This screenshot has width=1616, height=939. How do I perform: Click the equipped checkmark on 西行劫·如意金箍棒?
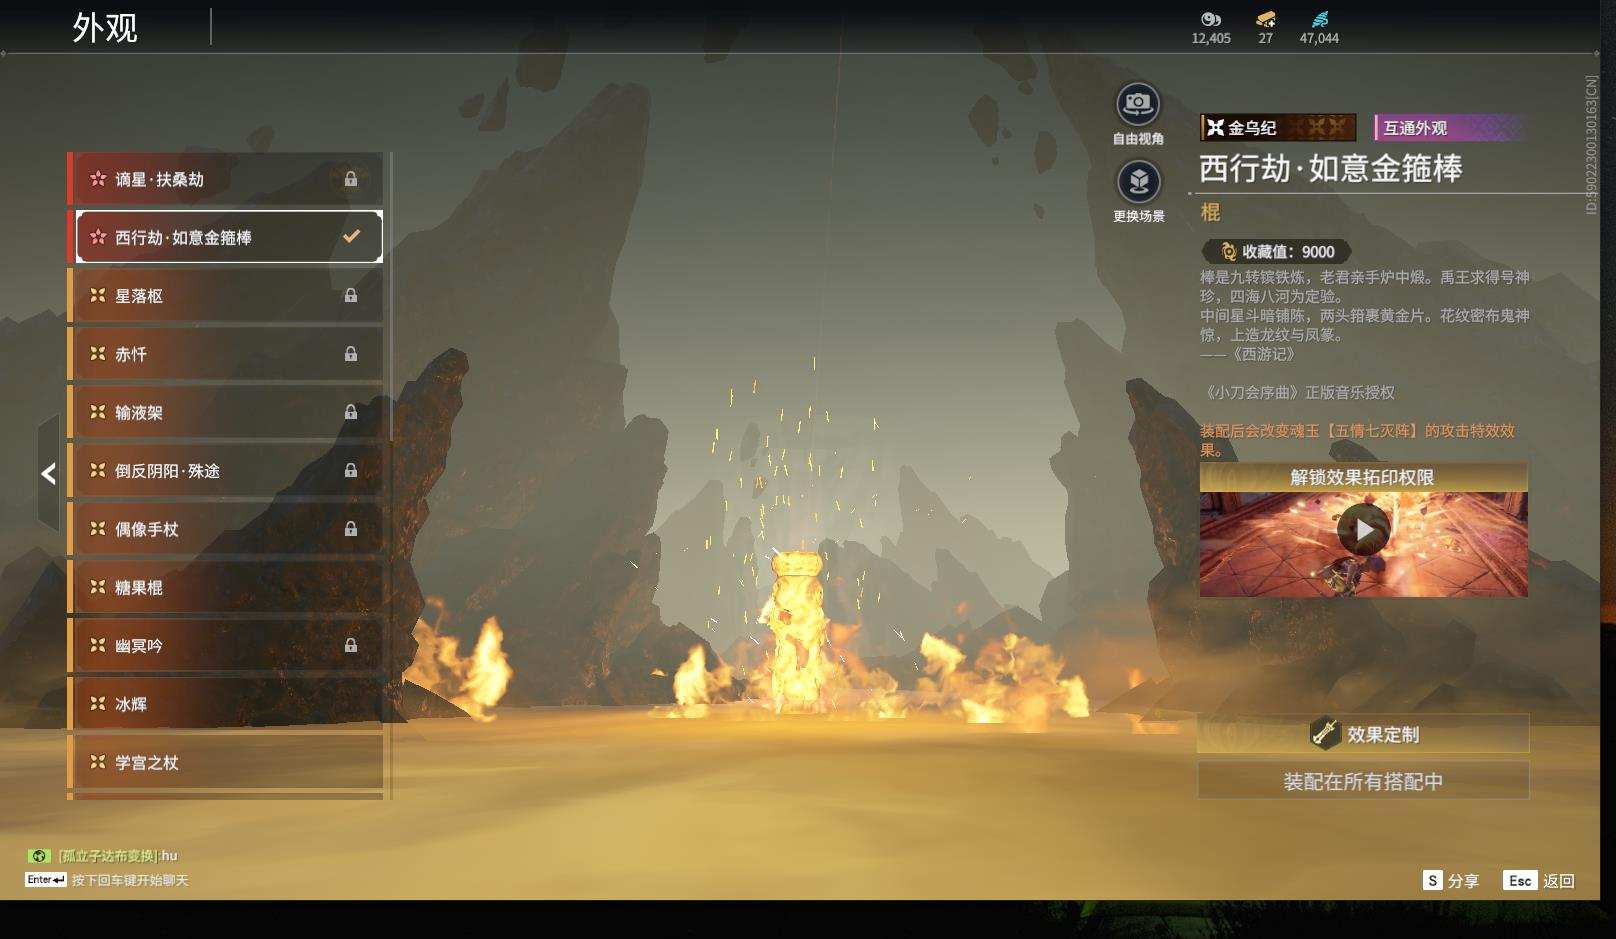[x=351, y=237]
